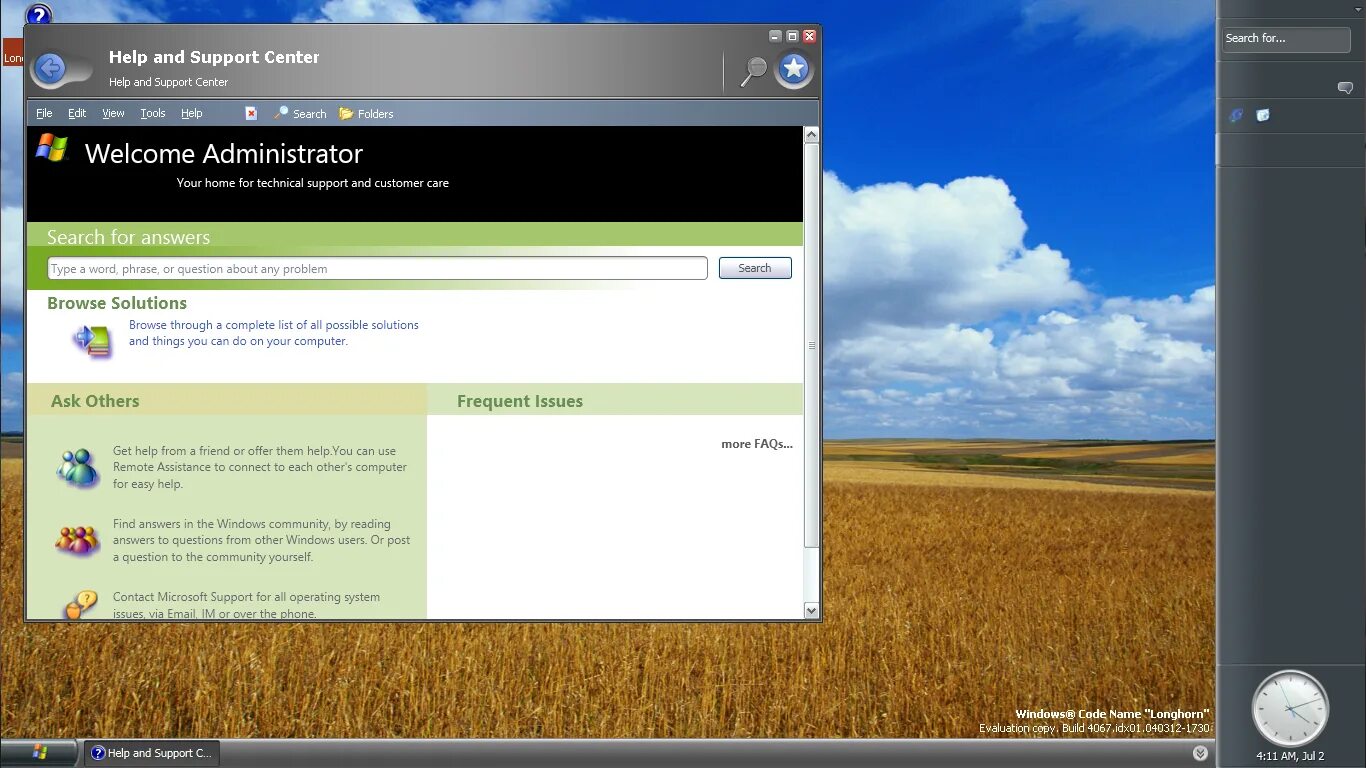Open the Edit menu
Image resolution: width=1366 pixels, height=768 pixels.
[77, 113]
